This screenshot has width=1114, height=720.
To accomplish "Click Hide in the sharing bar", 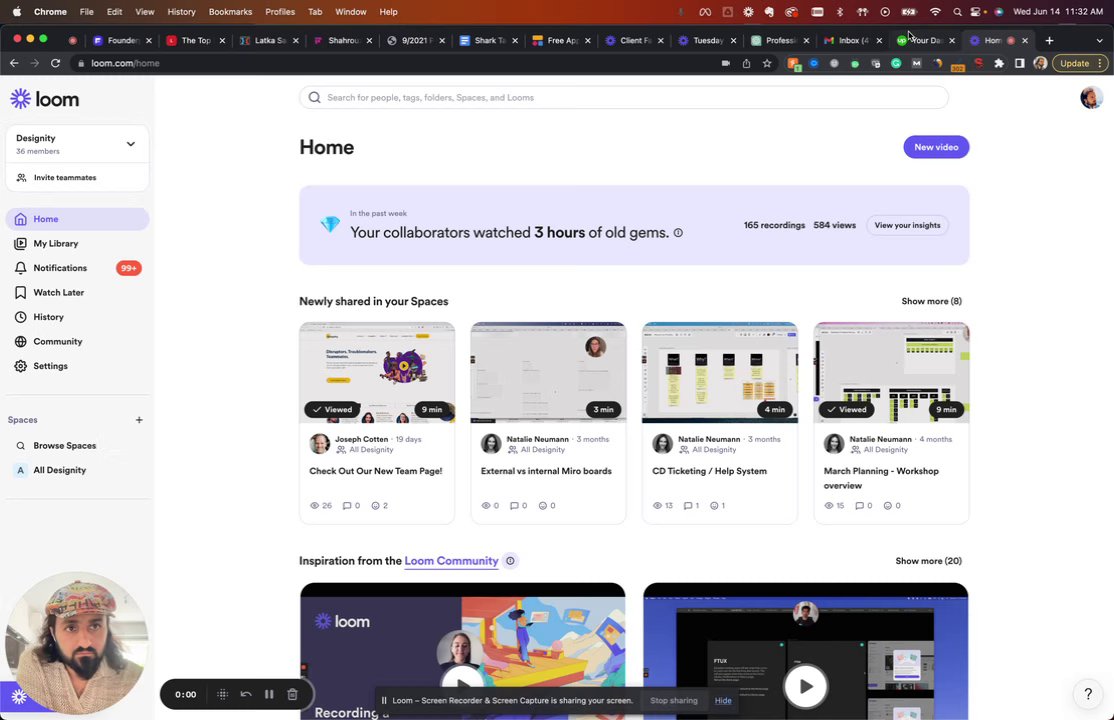I will click(723, 701).
